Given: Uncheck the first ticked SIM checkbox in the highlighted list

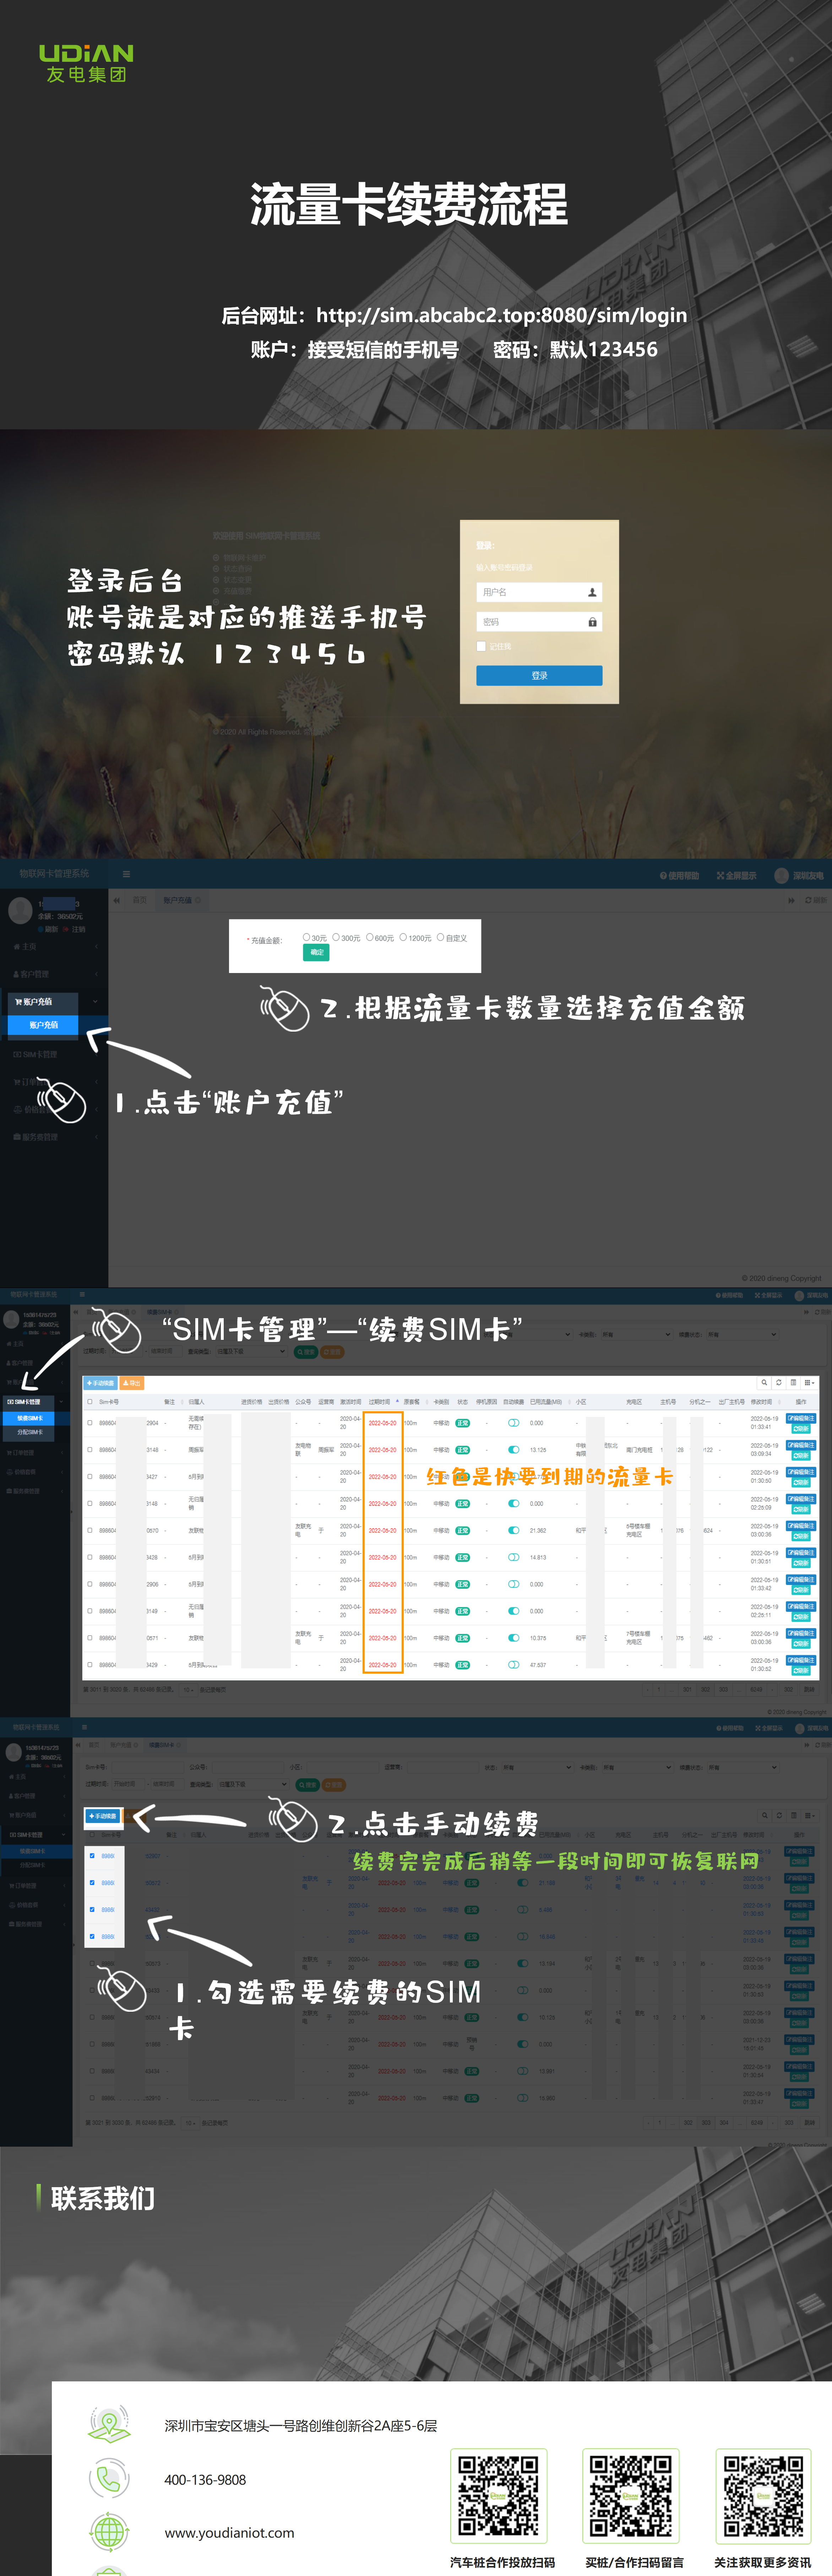Looking at the screenshot, I should tap(92, 1856).
